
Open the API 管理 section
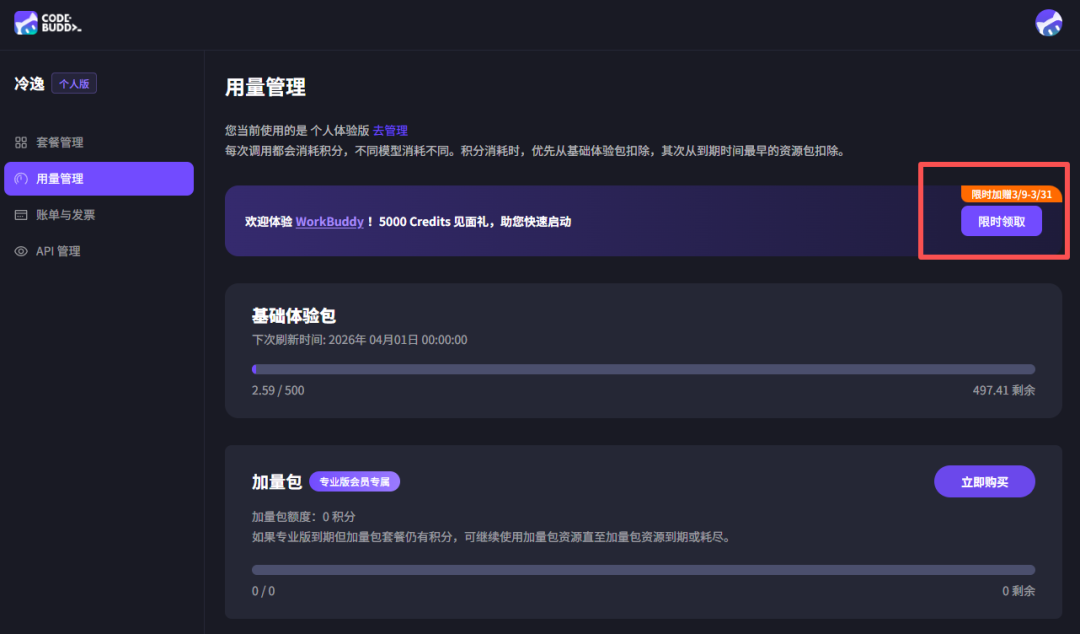58,250
